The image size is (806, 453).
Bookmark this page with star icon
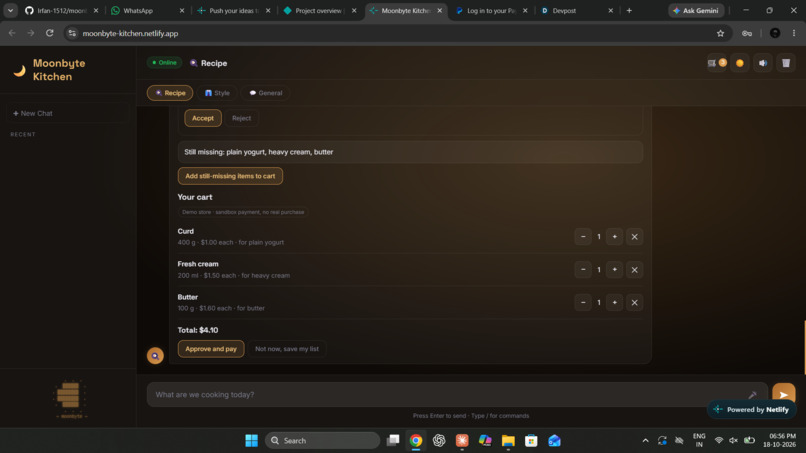[x=720, y=33]
